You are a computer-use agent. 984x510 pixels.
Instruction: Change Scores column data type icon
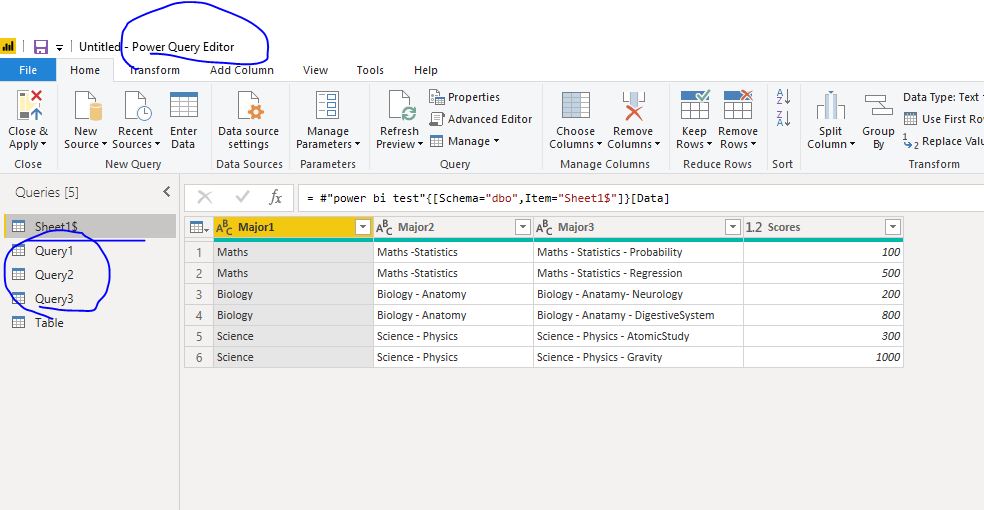[x=754, y=227]
